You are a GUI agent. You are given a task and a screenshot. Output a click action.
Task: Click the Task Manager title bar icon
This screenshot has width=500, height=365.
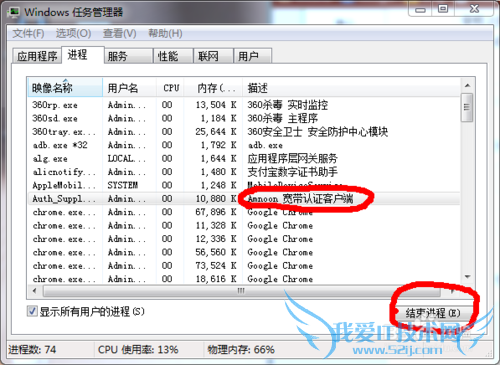[x=14, y=12]
